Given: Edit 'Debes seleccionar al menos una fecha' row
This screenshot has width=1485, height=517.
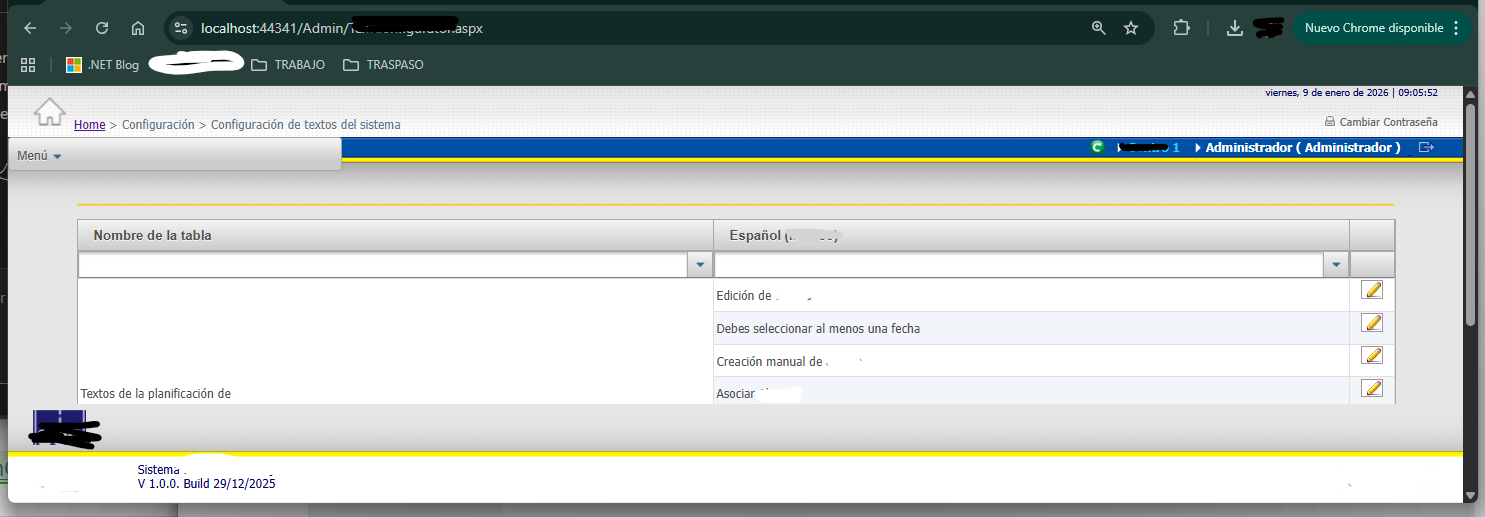Looking at the screenshot, I should (x=1372, y=323).
